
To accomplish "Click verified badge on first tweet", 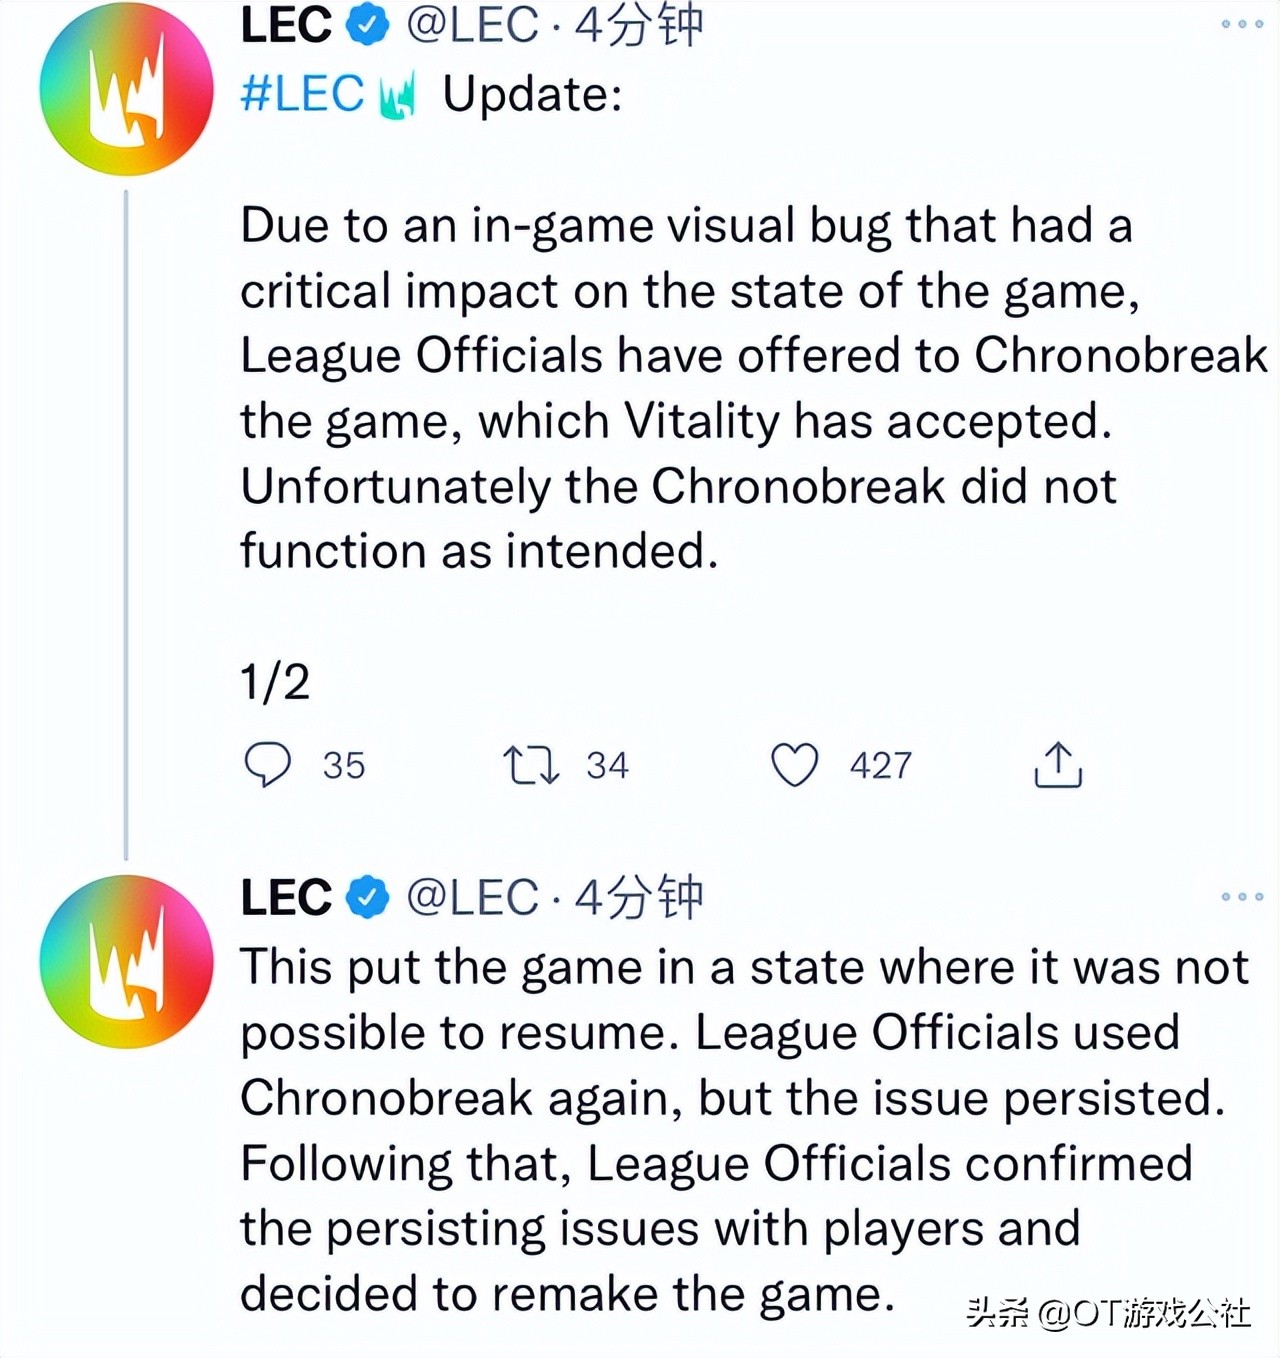I will pyautogui.click(x=367, y=25).
